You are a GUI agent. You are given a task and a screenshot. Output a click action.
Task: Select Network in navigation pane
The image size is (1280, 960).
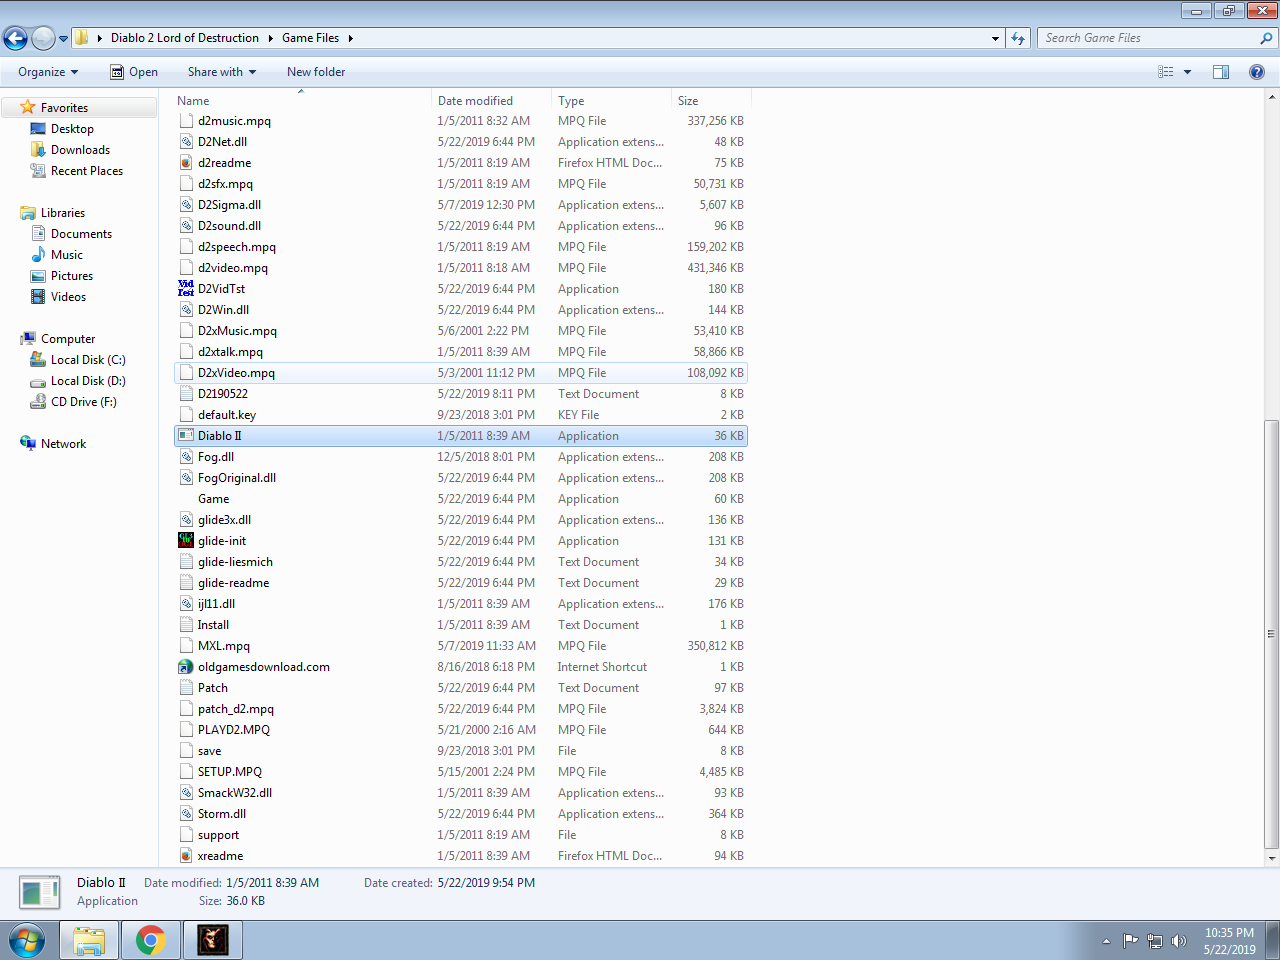[63, 444]
